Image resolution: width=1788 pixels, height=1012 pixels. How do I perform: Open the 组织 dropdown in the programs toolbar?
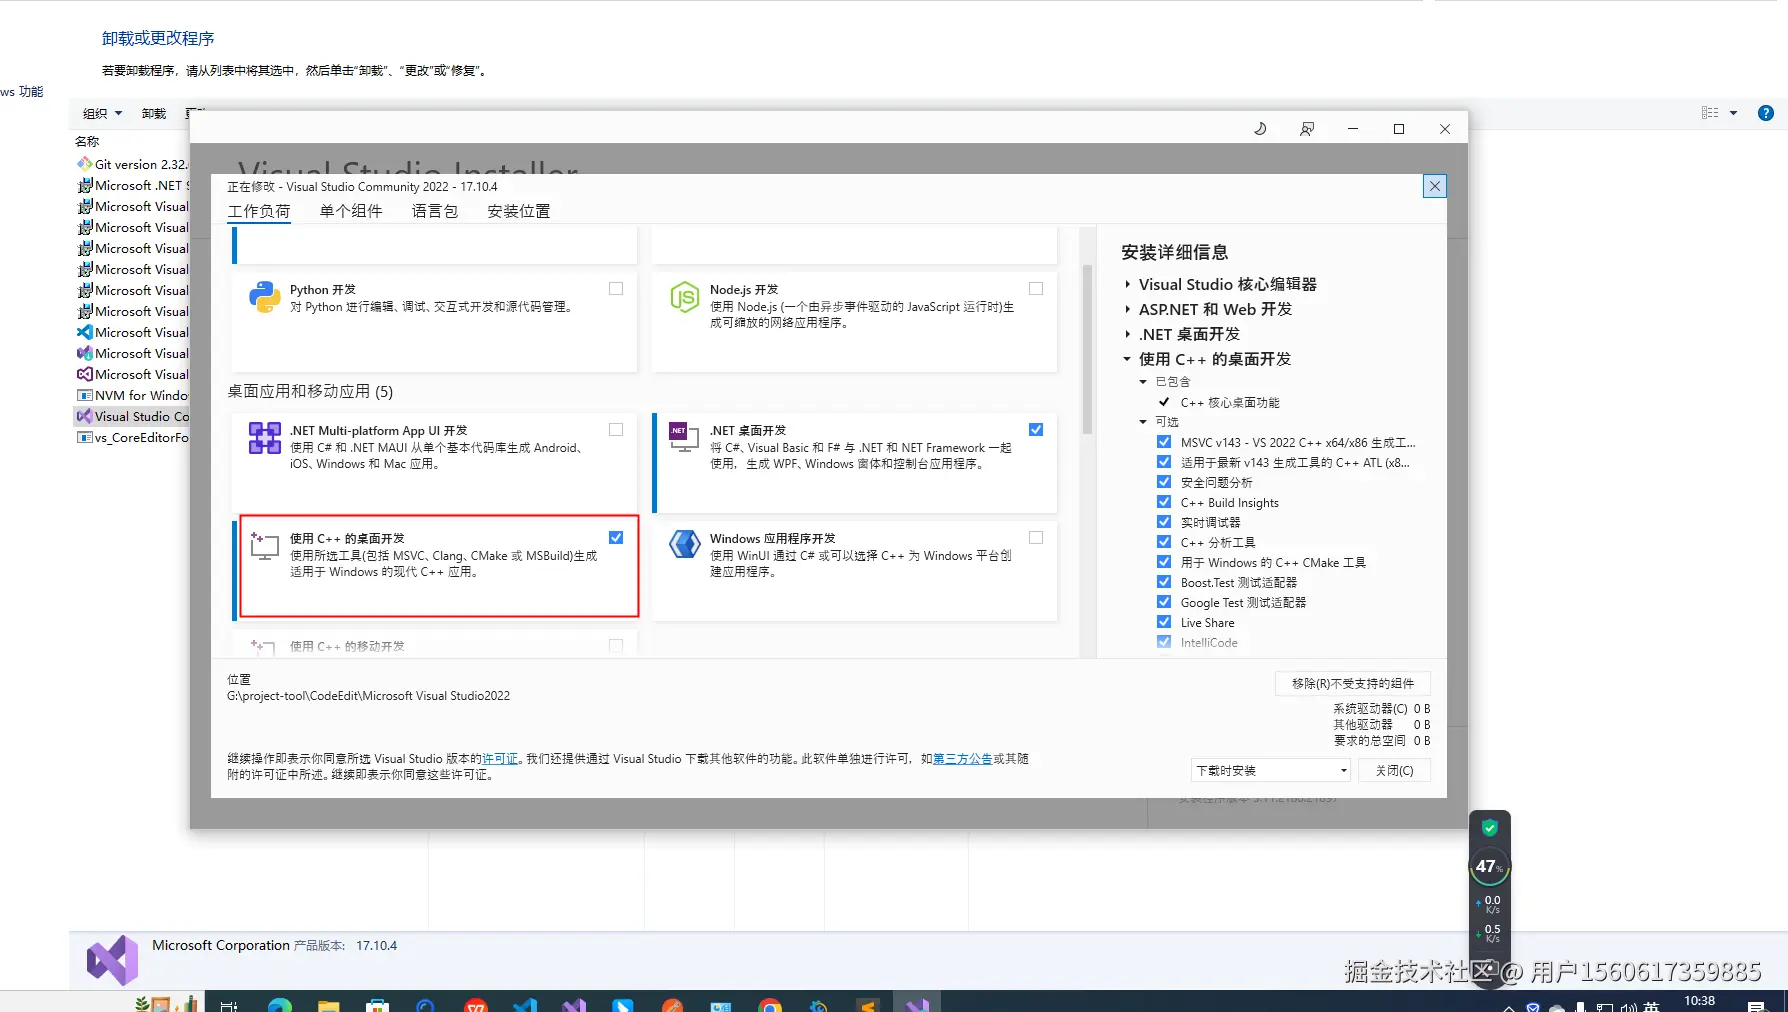[102, 113]
